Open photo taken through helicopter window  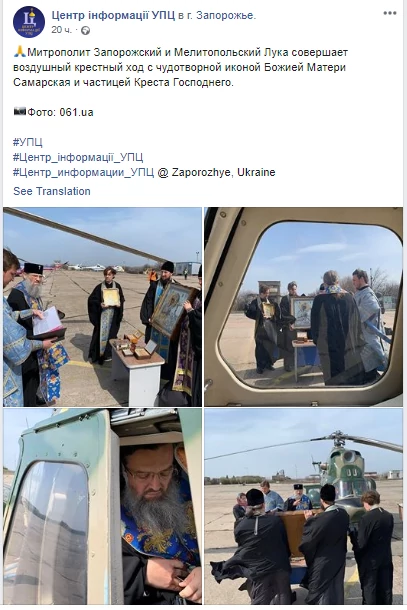click(303, 307)
